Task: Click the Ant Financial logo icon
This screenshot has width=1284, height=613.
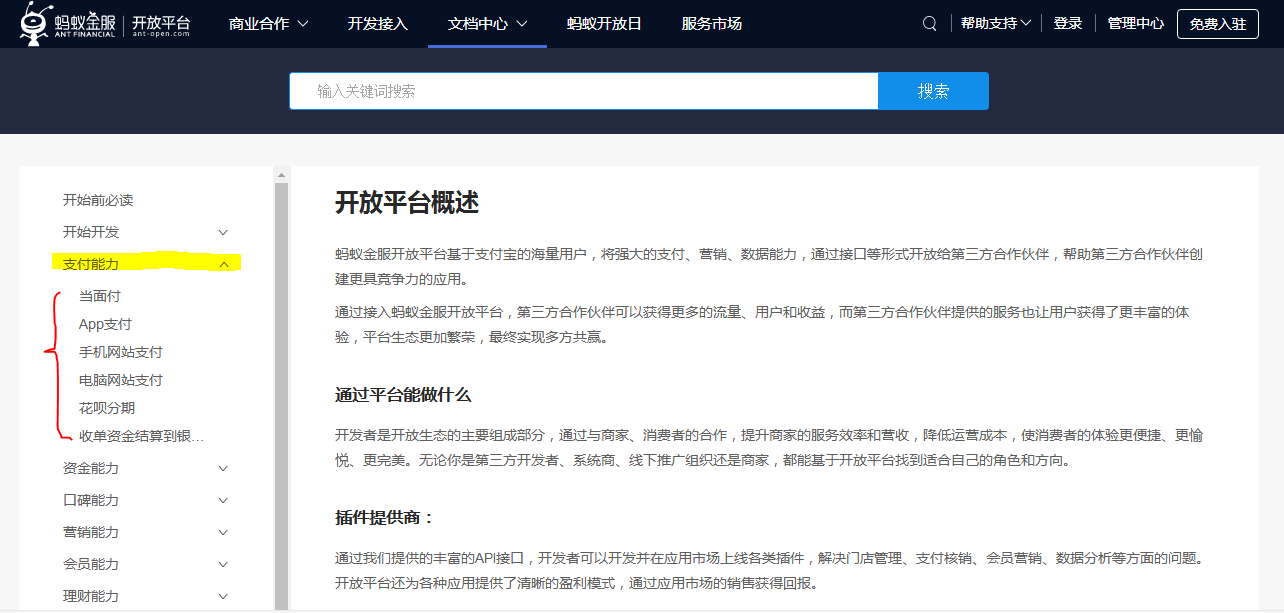Action: (x=36, y=23)
